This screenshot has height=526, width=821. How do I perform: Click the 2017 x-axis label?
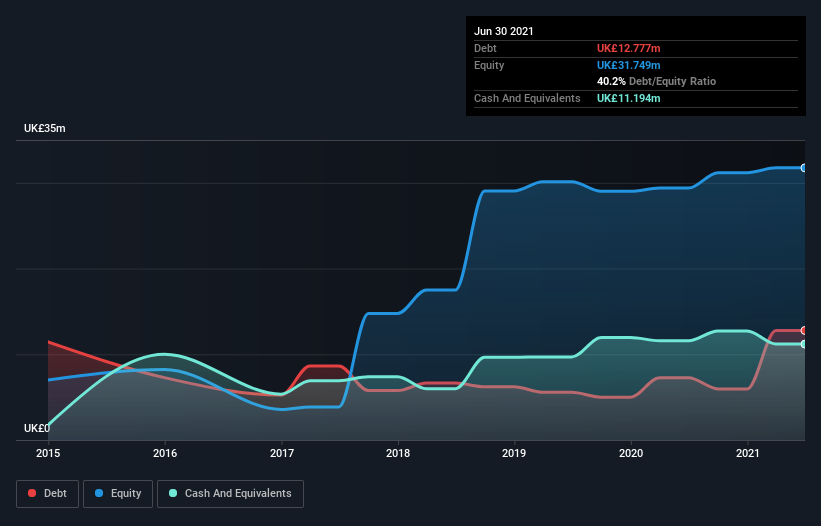[x=282, y=453]
